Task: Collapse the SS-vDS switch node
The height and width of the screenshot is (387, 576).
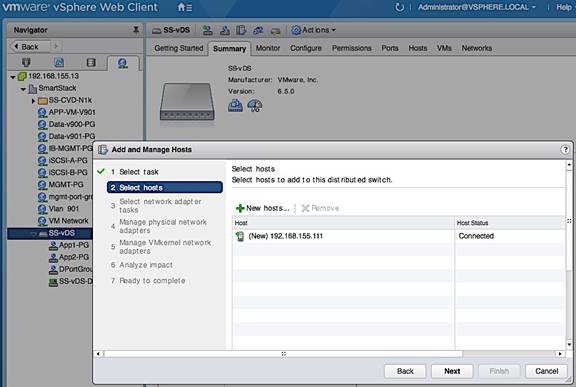Action: (x=33, y=234)
